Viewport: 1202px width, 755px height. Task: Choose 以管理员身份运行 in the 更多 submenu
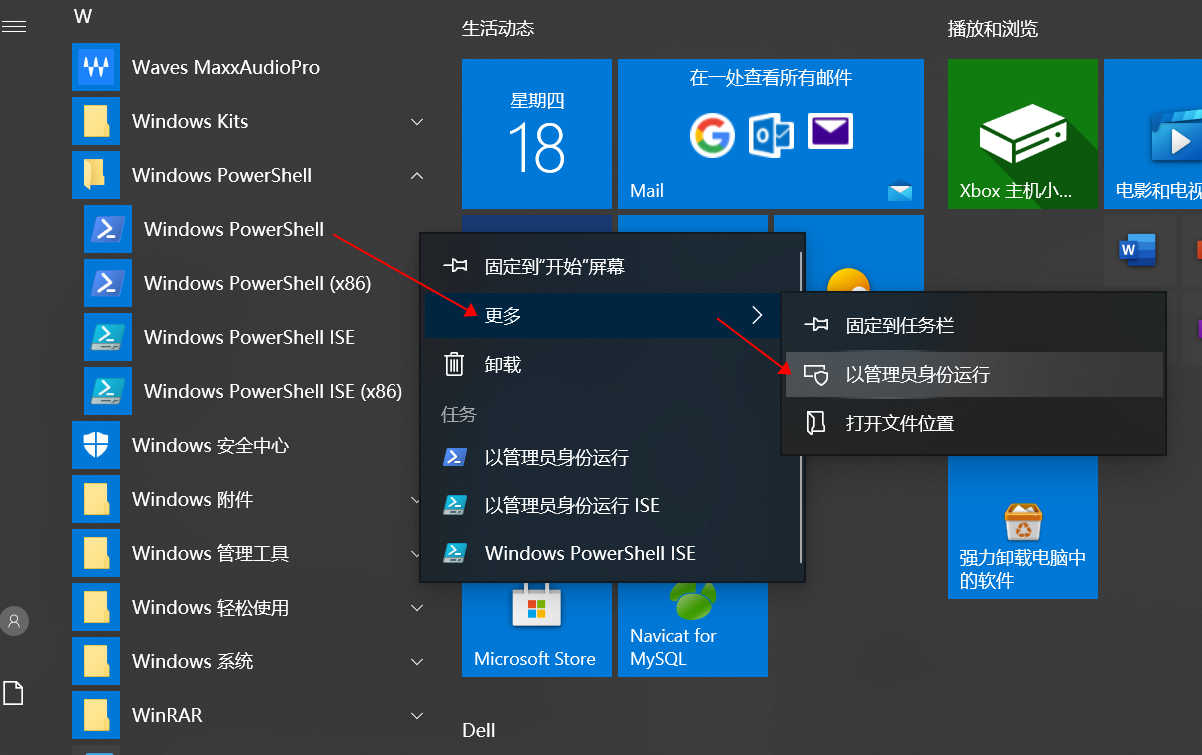pyautogui.click(x=974, y=374)
